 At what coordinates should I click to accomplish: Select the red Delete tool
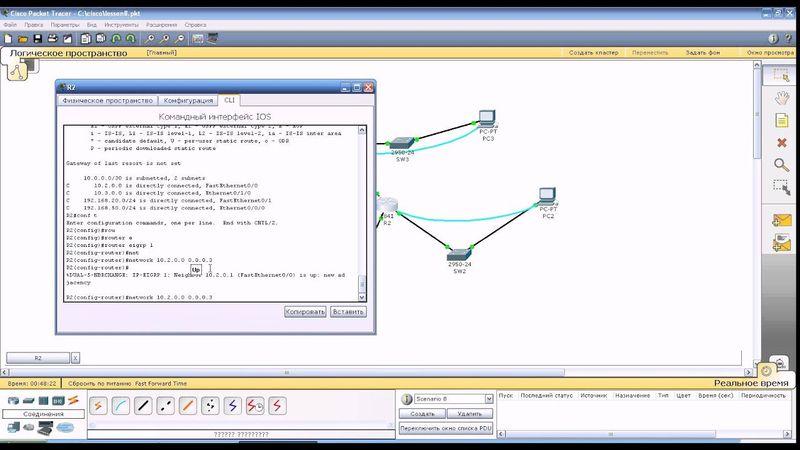(781, 143)
